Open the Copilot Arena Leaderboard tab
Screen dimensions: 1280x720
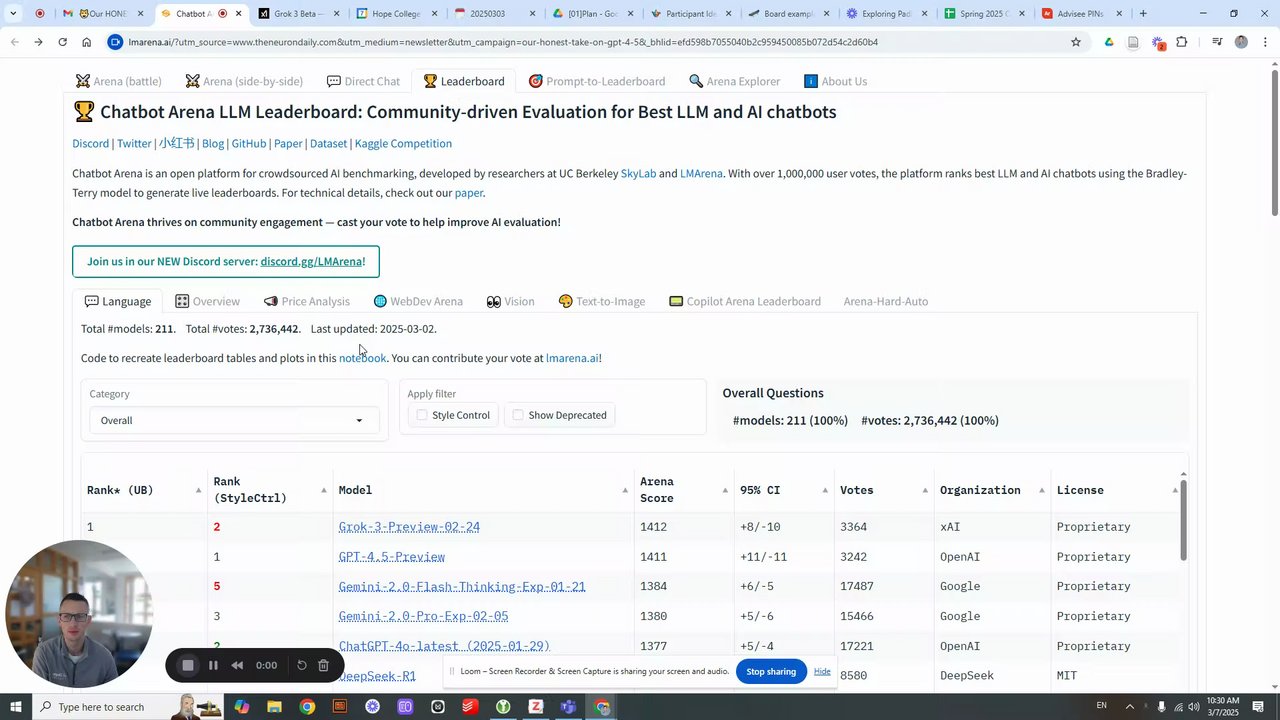pos(745,301)
